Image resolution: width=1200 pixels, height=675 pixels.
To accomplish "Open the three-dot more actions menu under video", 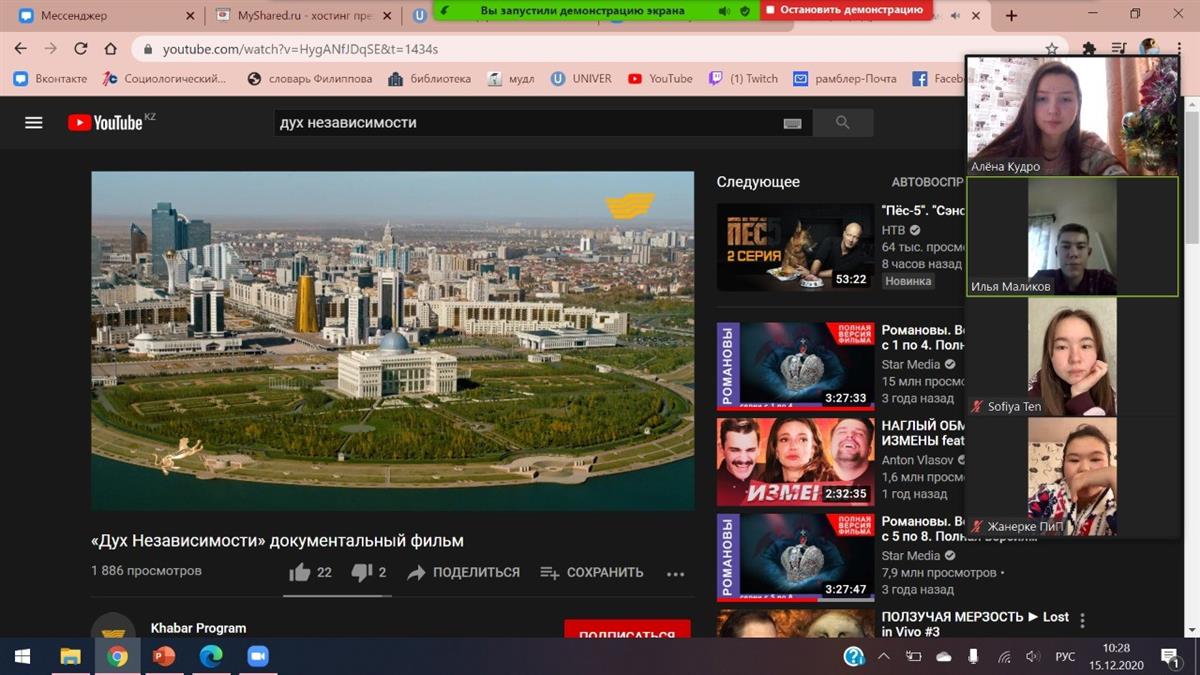I will coord(676,573).
